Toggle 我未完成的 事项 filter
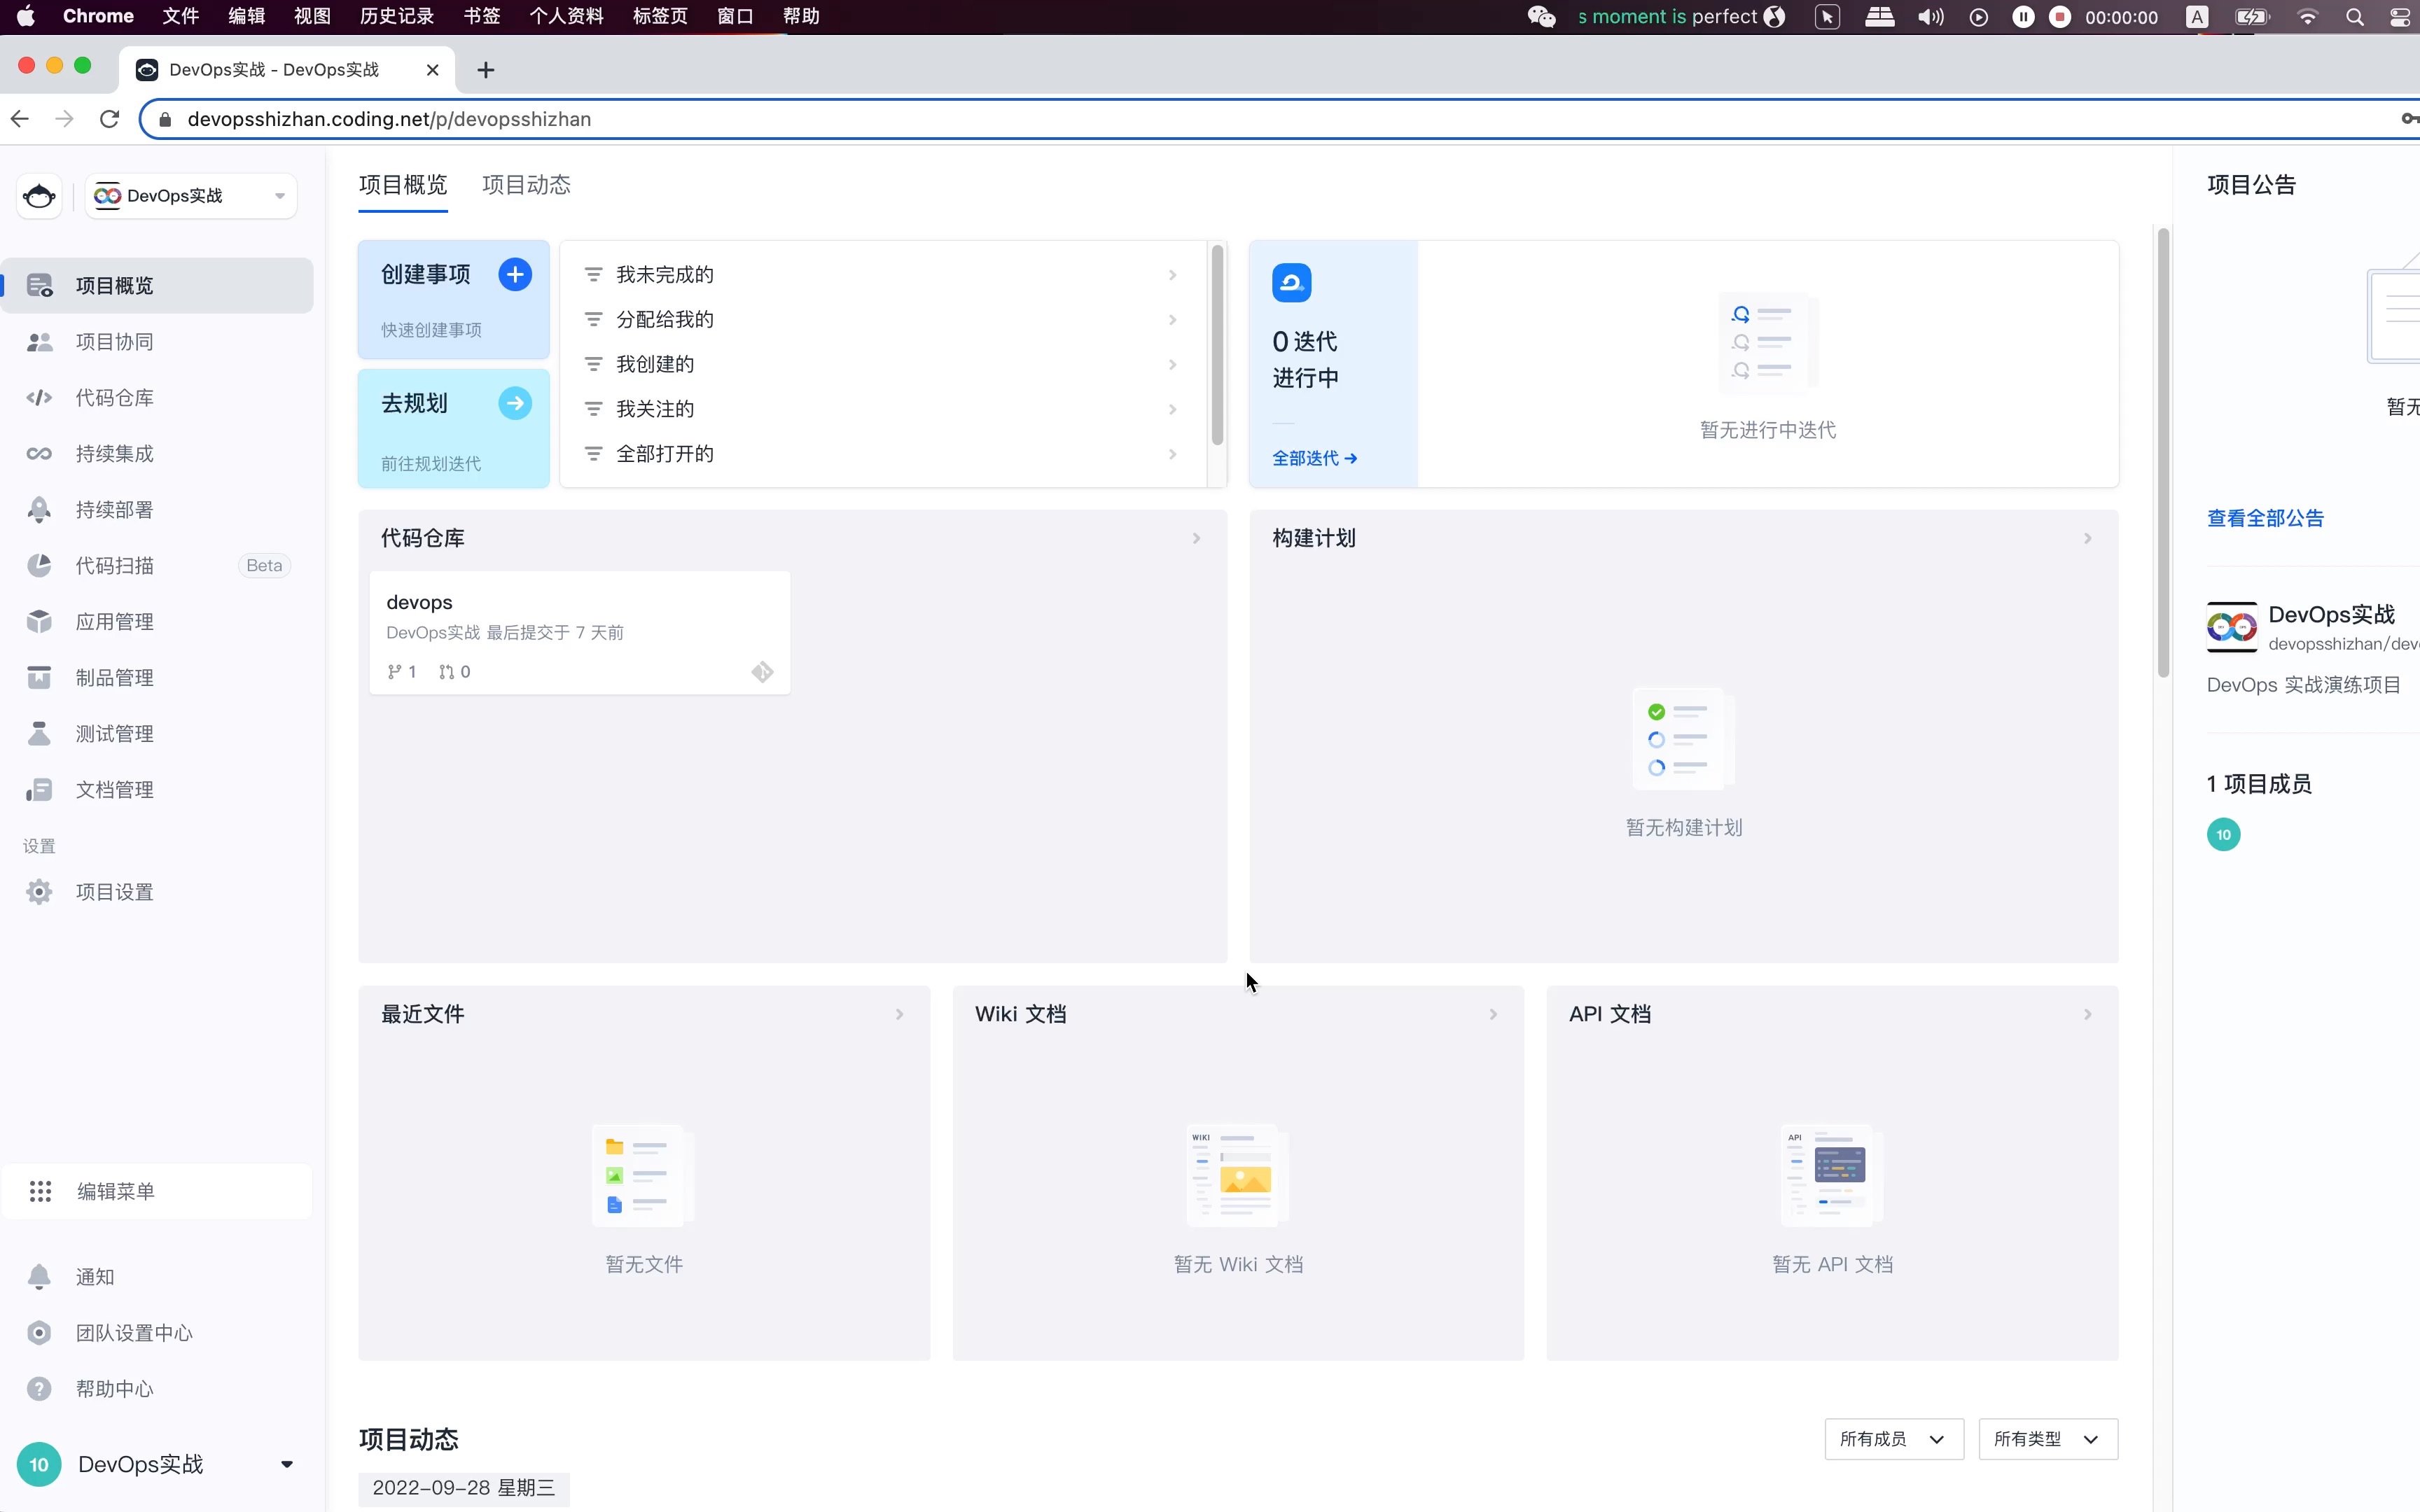This screenshot has height=1512, width=2420. pos(880,274)
